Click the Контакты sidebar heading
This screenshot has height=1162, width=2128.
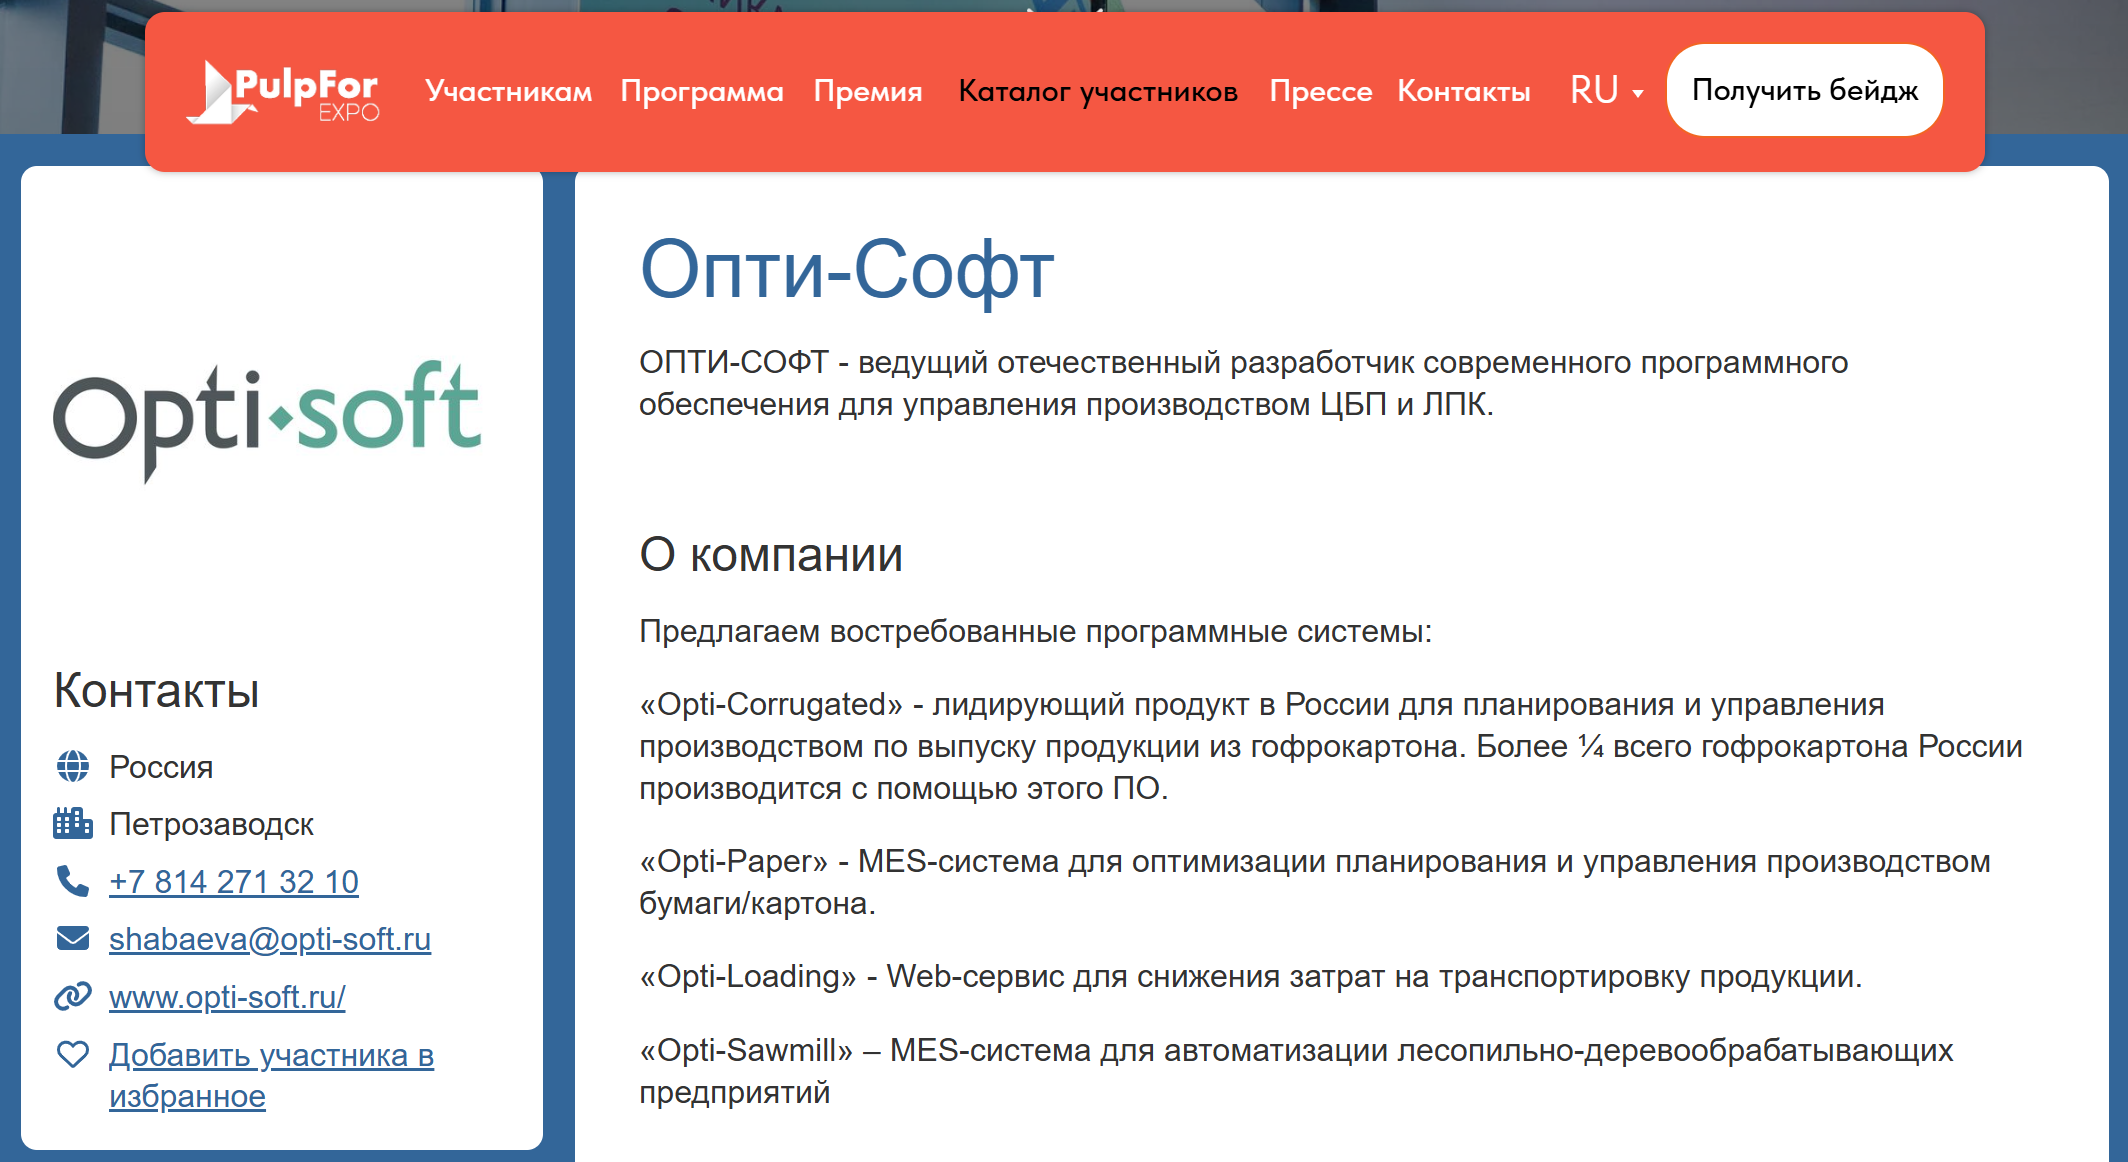[157, 691]
